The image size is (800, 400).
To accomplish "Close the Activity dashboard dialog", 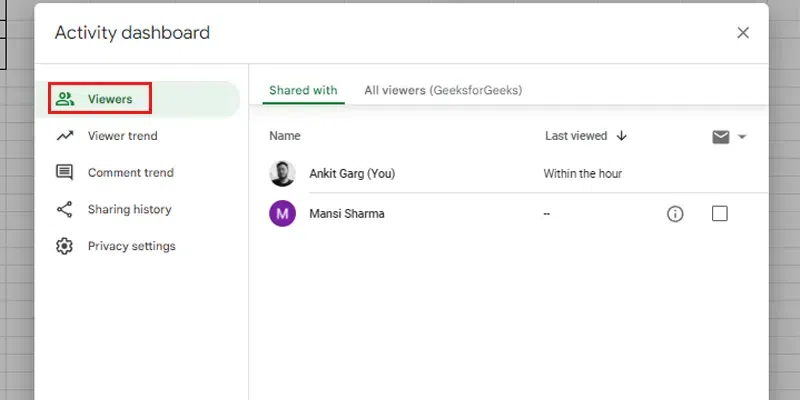I will [x=743, y=33].
